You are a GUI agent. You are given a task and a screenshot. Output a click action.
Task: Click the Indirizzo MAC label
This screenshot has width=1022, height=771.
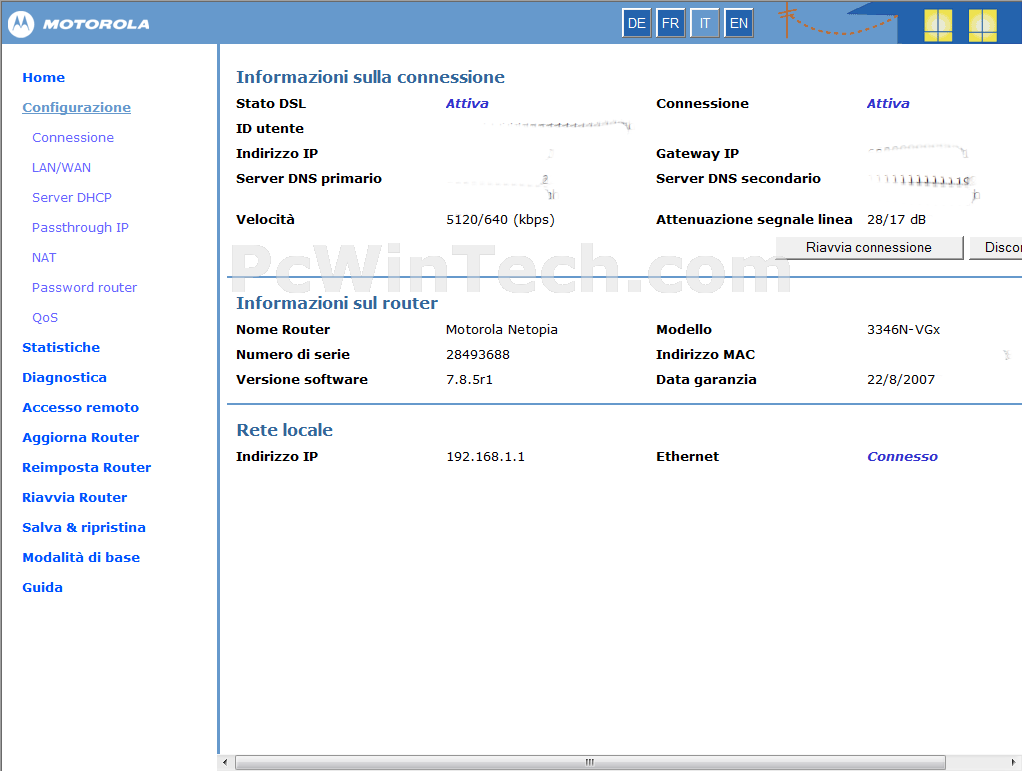pyautogui.click(x=705, y=355)
